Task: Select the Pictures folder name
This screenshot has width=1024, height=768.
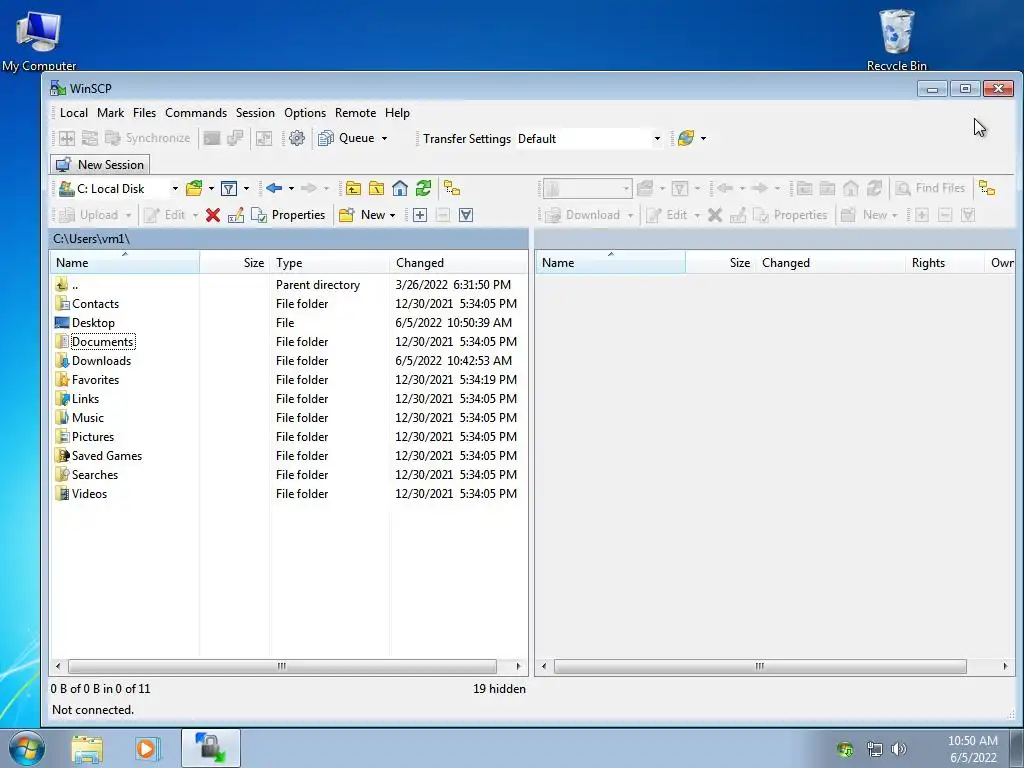Action: (x=93, y=437)
